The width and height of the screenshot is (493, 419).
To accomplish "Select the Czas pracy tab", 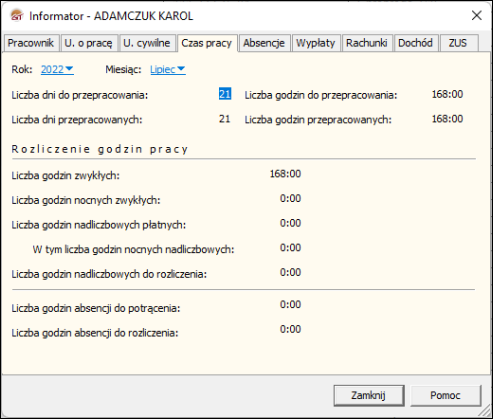I will 207,43.
